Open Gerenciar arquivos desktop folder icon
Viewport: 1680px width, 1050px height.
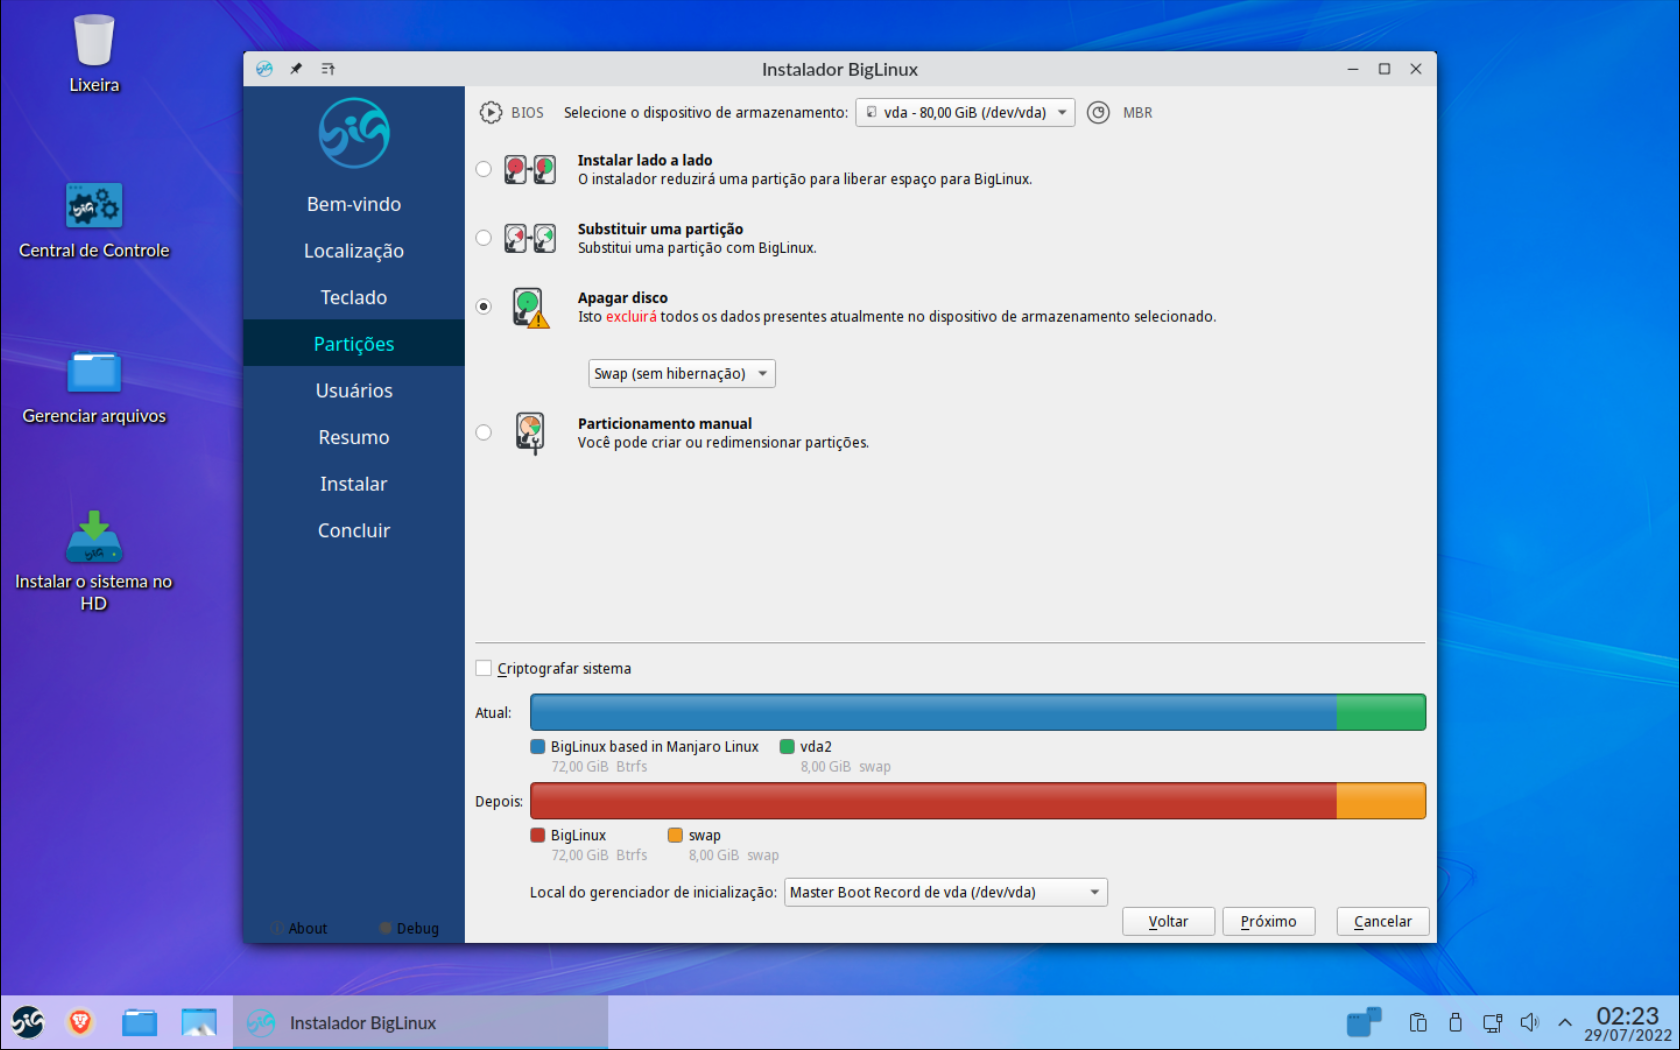[x=94, y=371]
